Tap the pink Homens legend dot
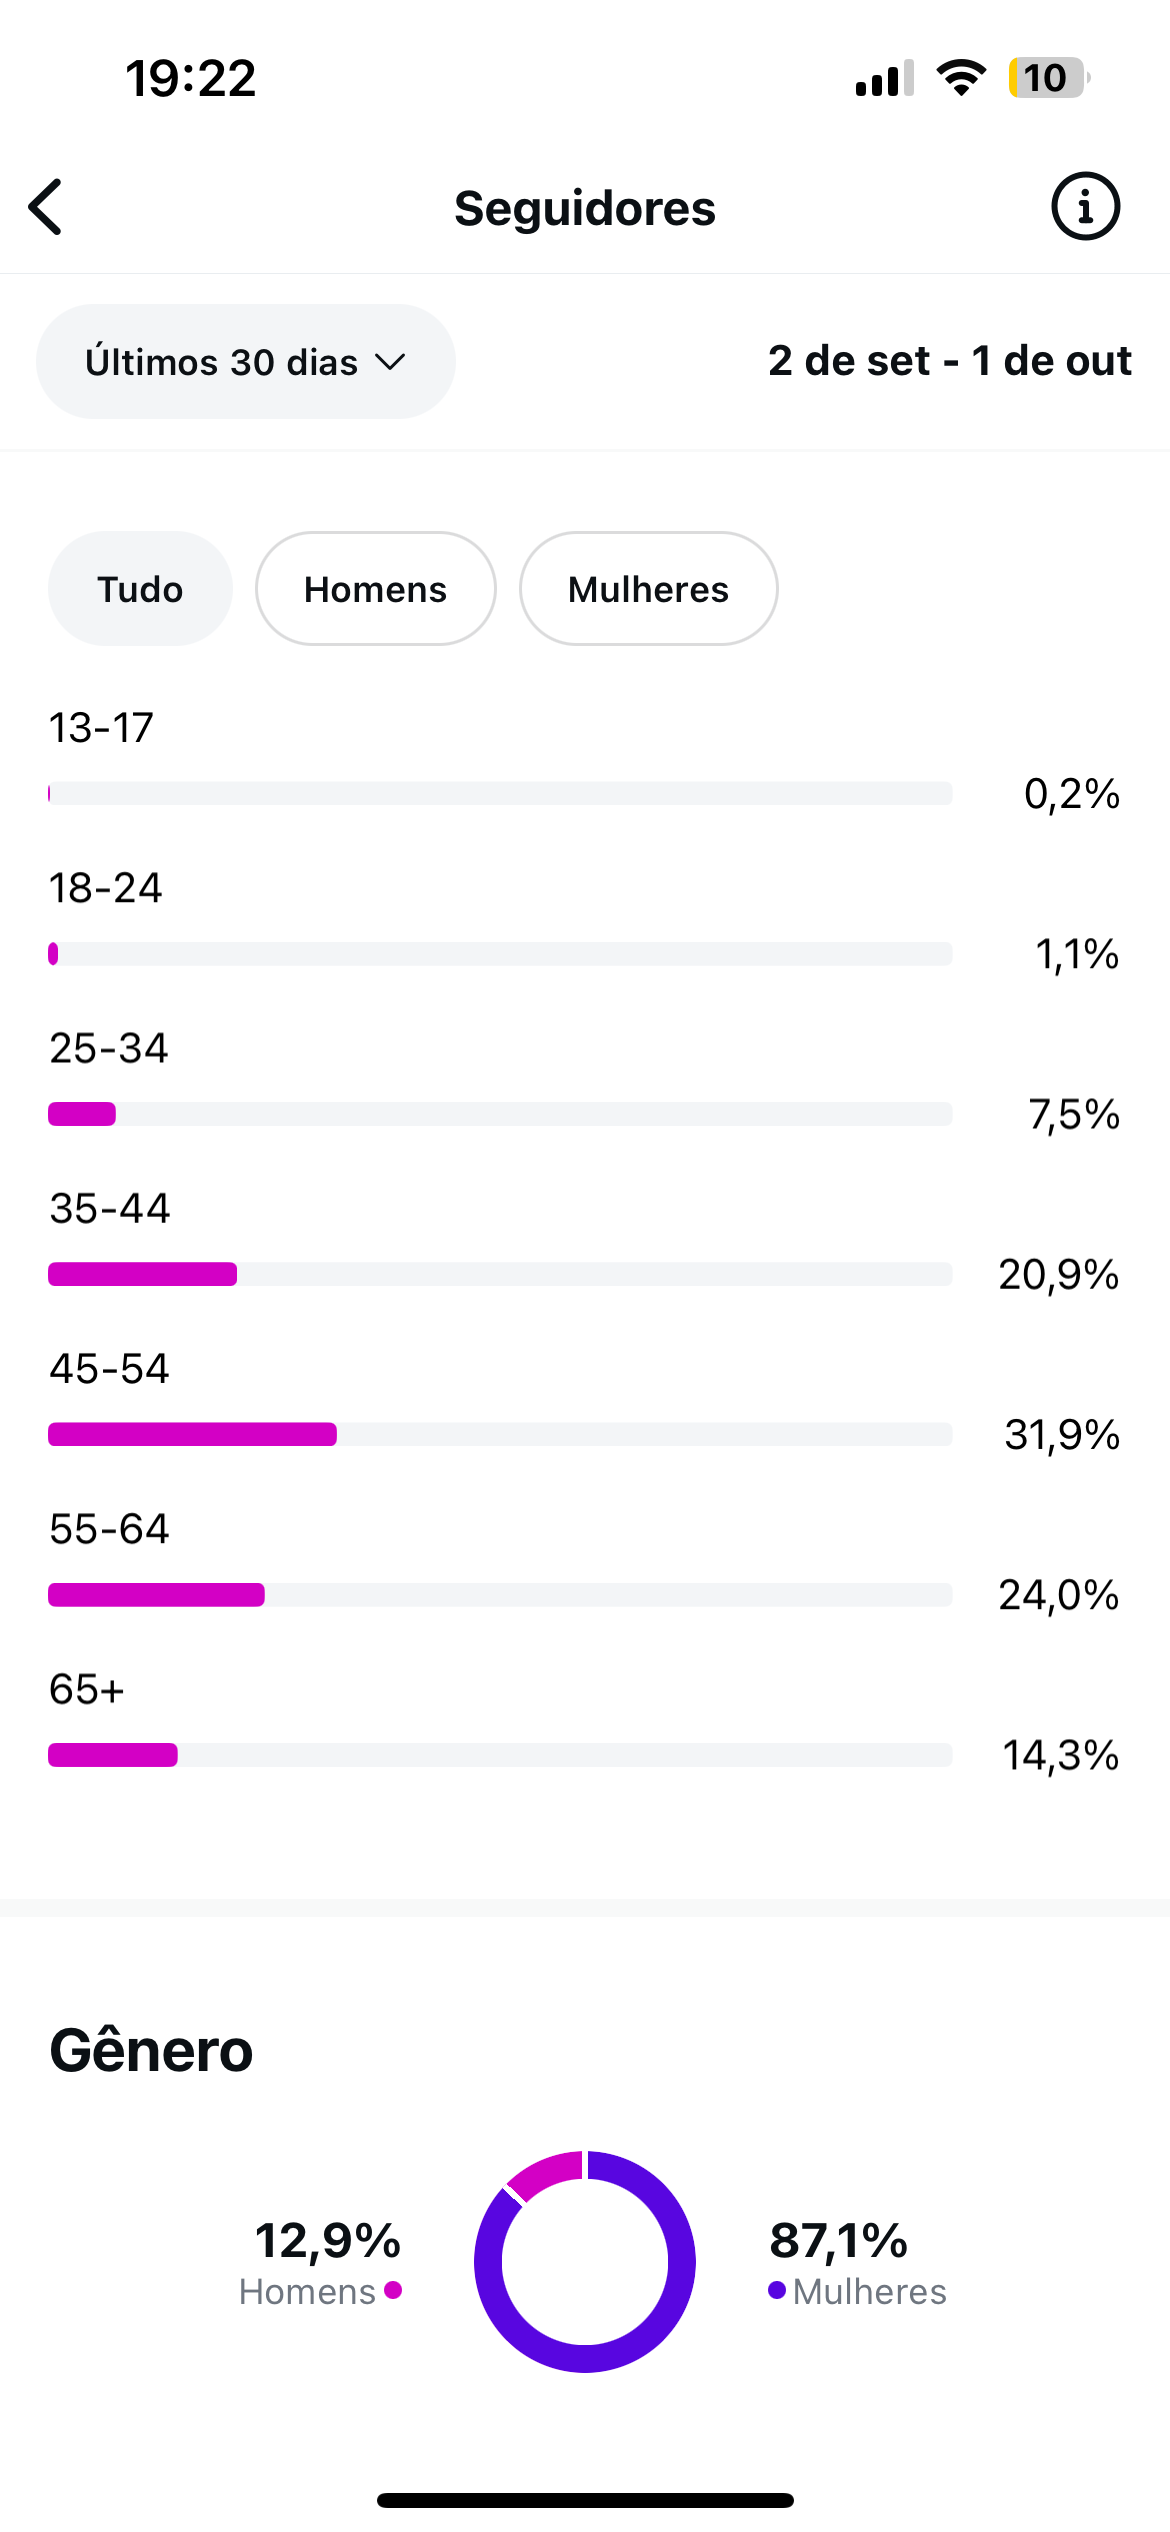The height and width of the screenshot is (2532, 1170). tap(393, 2290)
